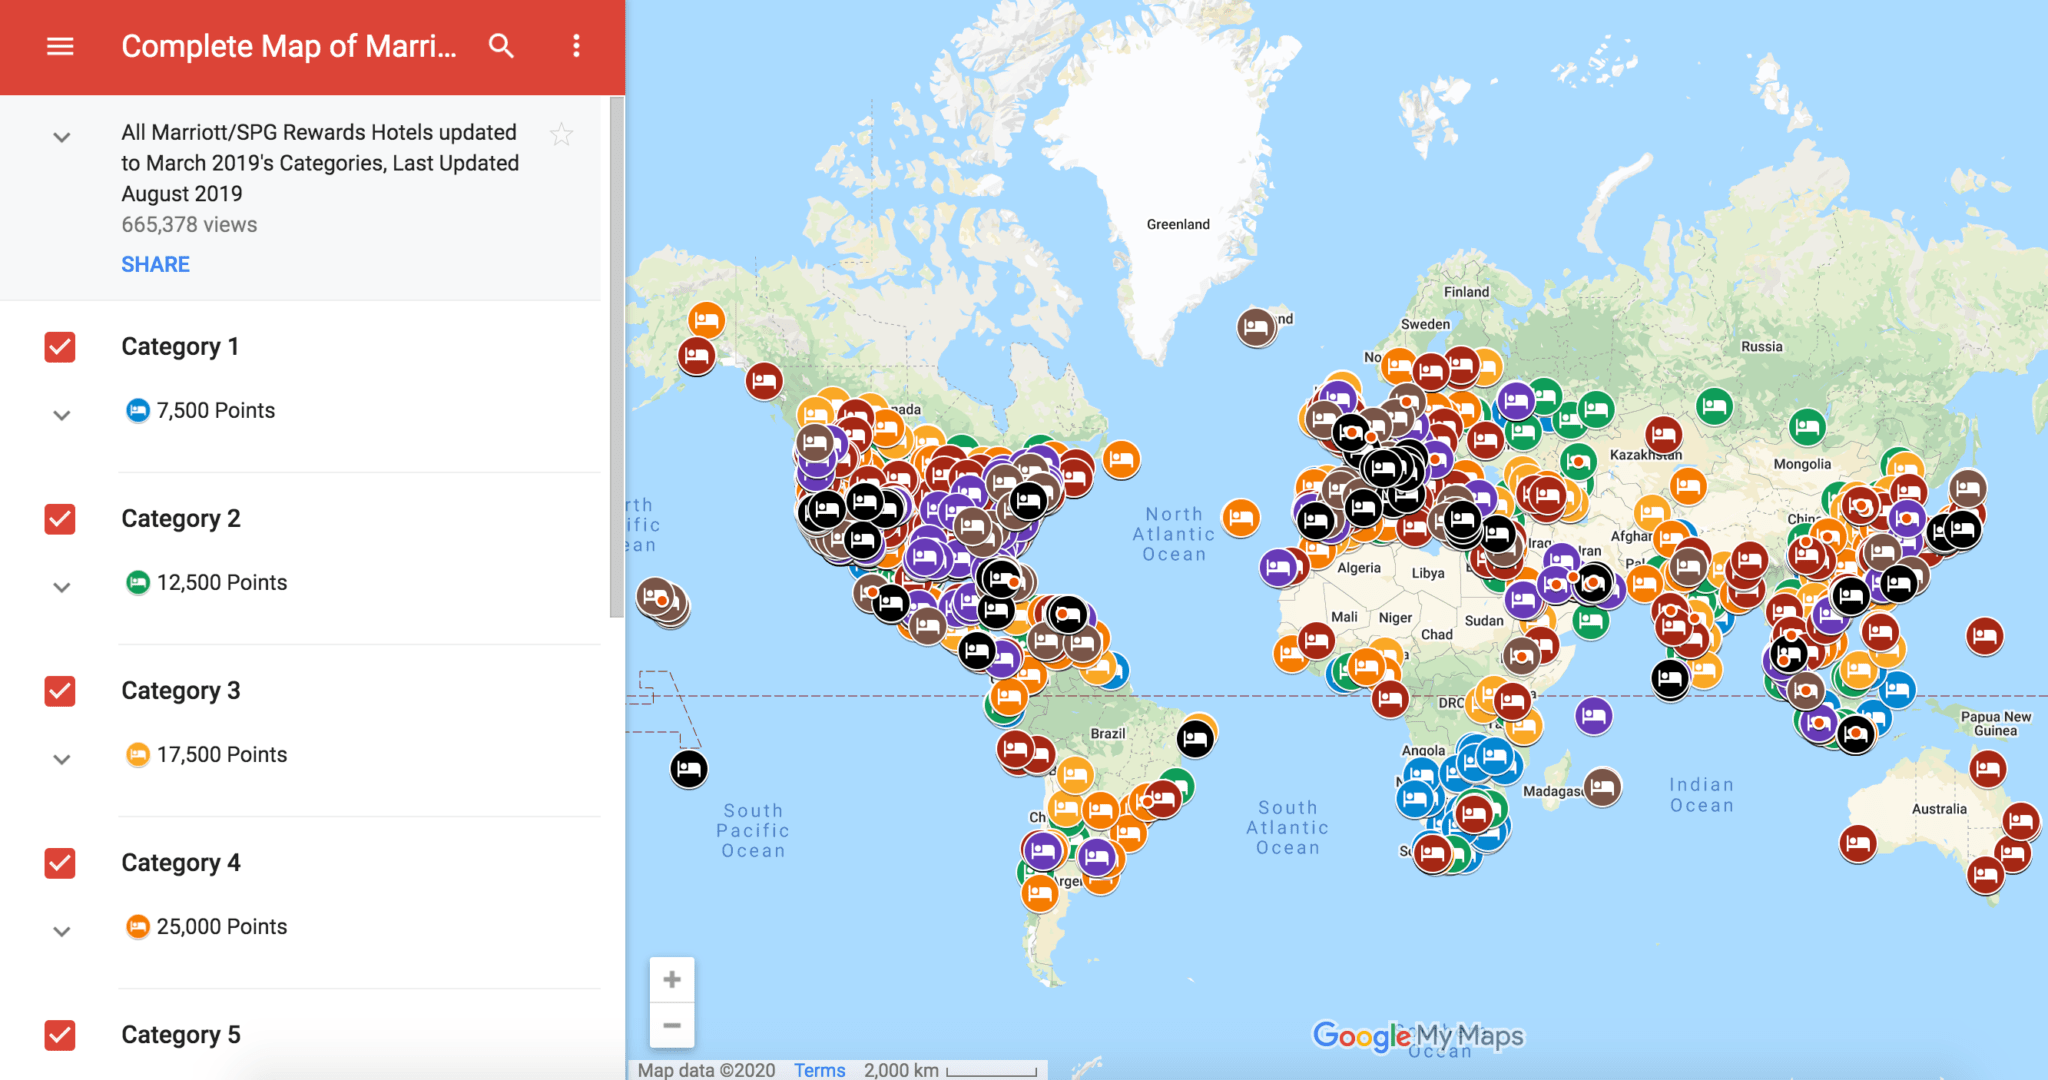Open the three-dot more options menu
Screen dimensions: 2048x1080
point(576,46)
